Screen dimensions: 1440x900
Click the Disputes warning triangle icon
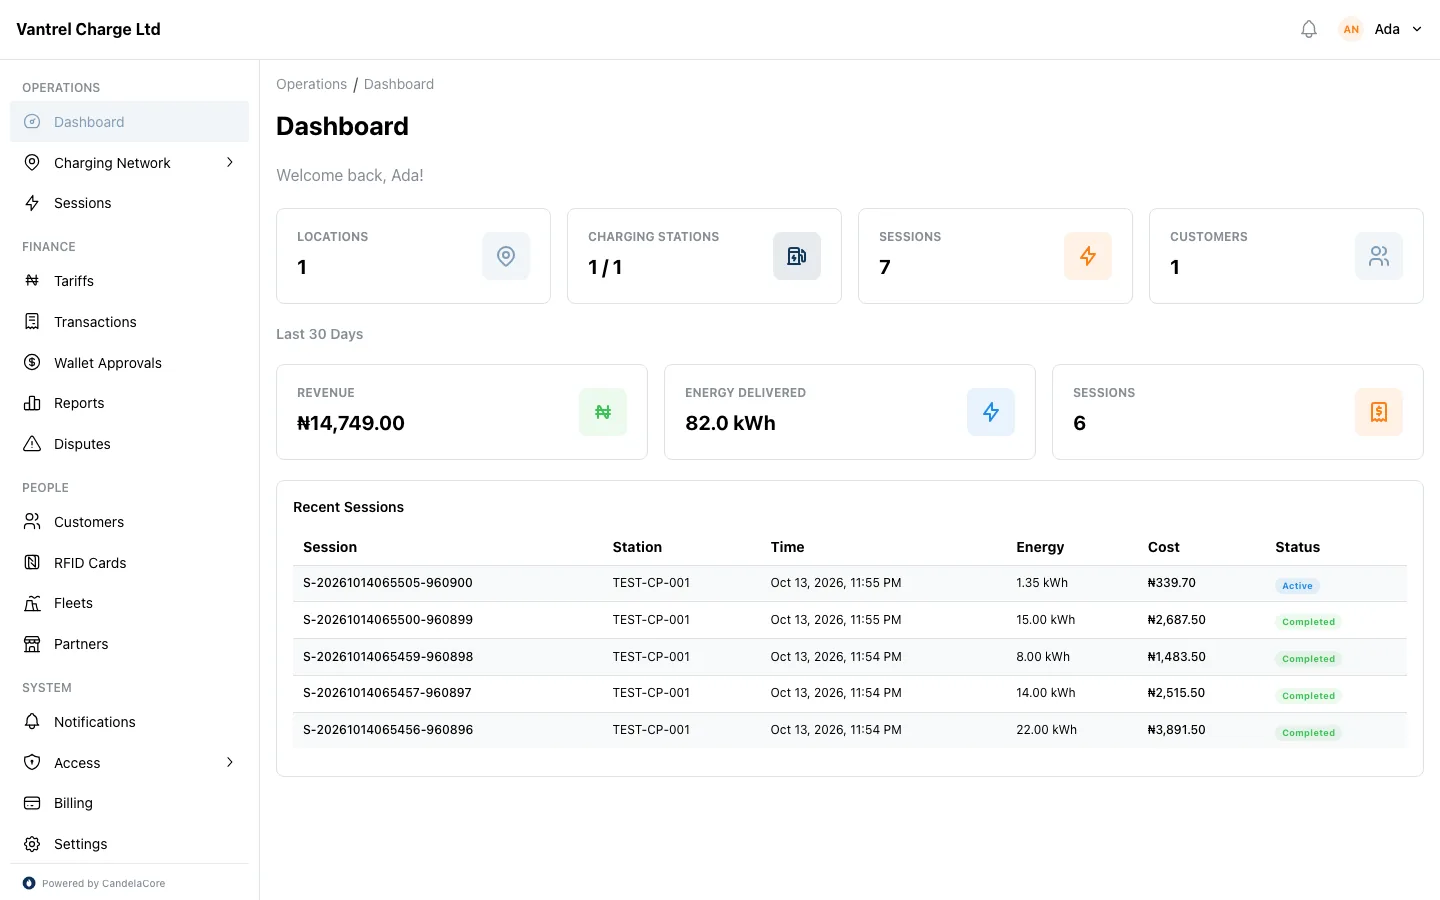pos(32,444)
